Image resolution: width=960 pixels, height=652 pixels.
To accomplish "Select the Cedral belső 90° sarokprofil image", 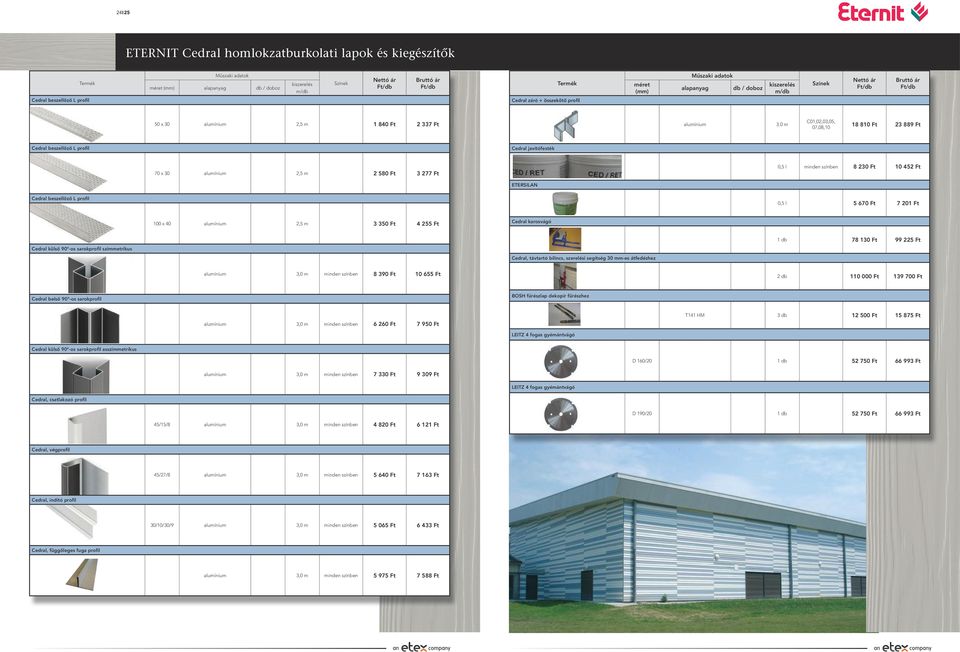I will coord(89,324).
